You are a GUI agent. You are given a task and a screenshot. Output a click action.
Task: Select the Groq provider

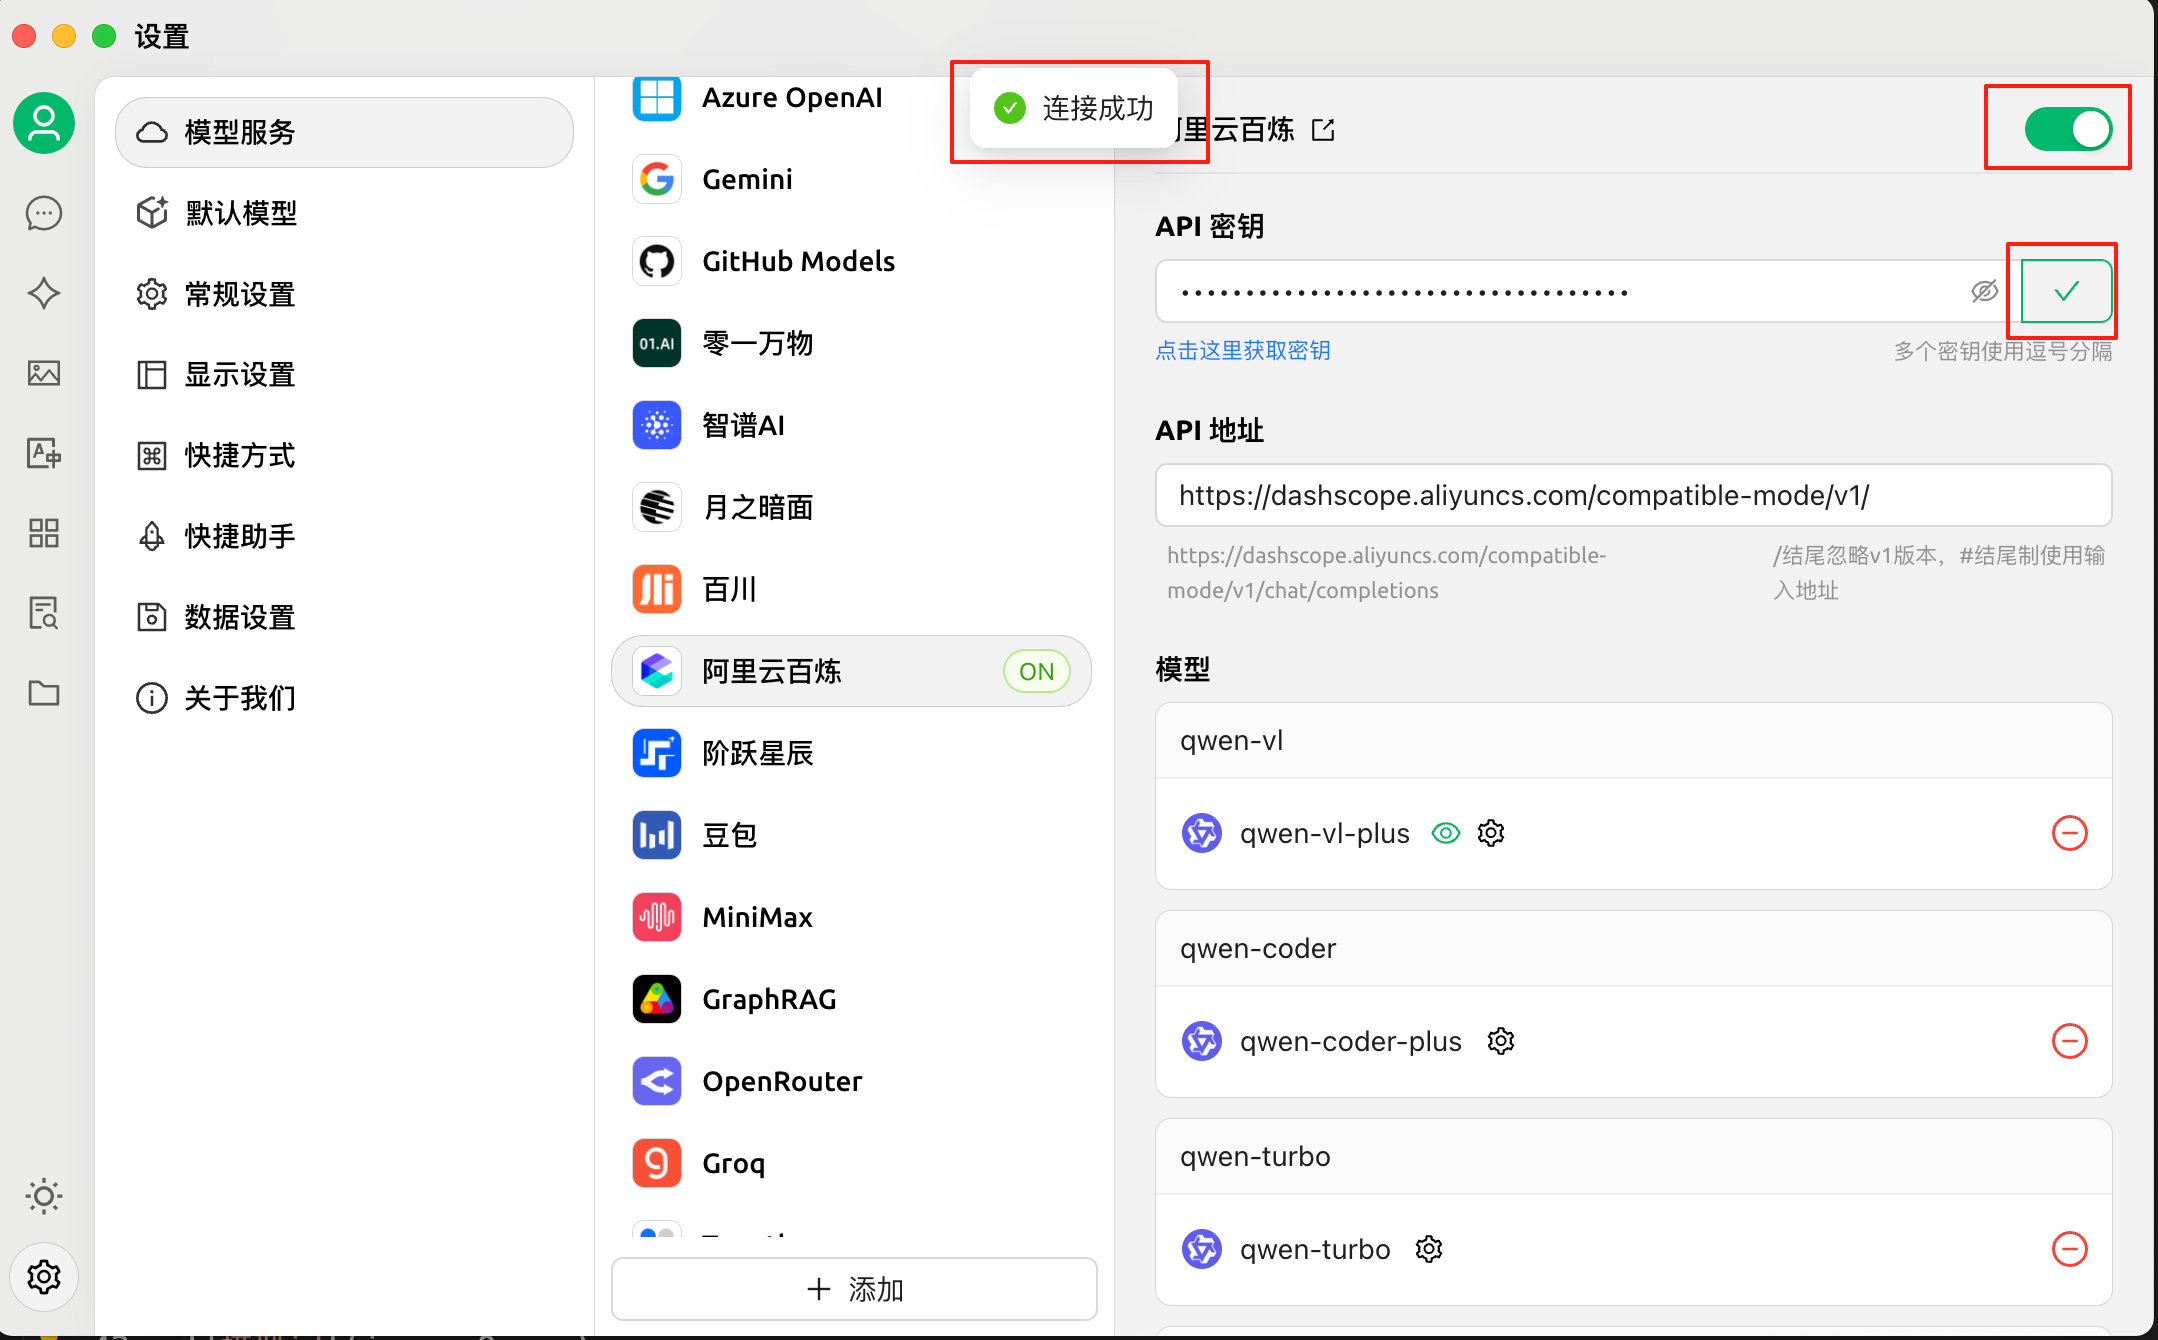click(851, 1163)
